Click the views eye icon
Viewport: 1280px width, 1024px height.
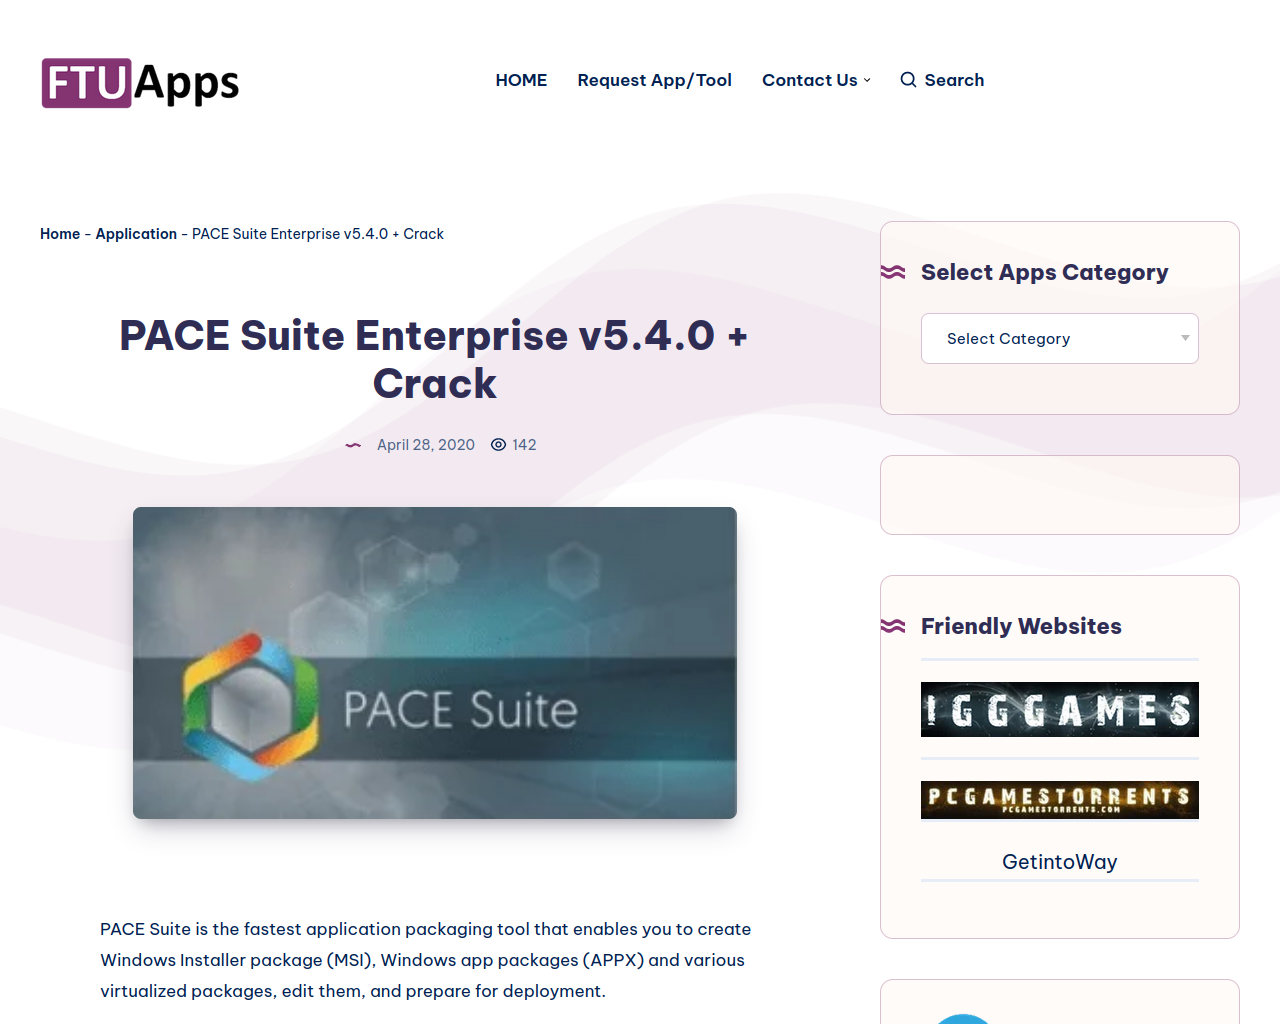pos(498,445)
